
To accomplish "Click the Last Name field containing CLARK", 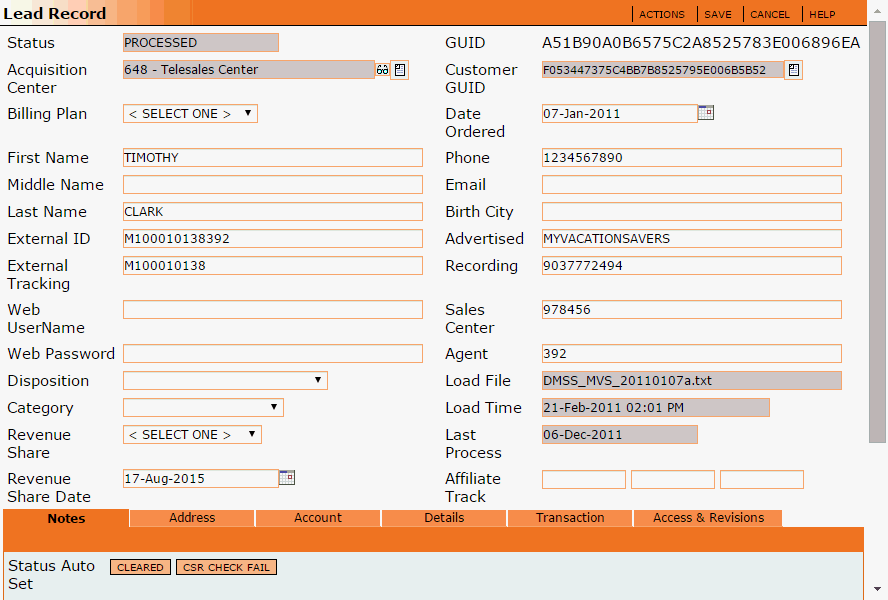I will [273, 211].
